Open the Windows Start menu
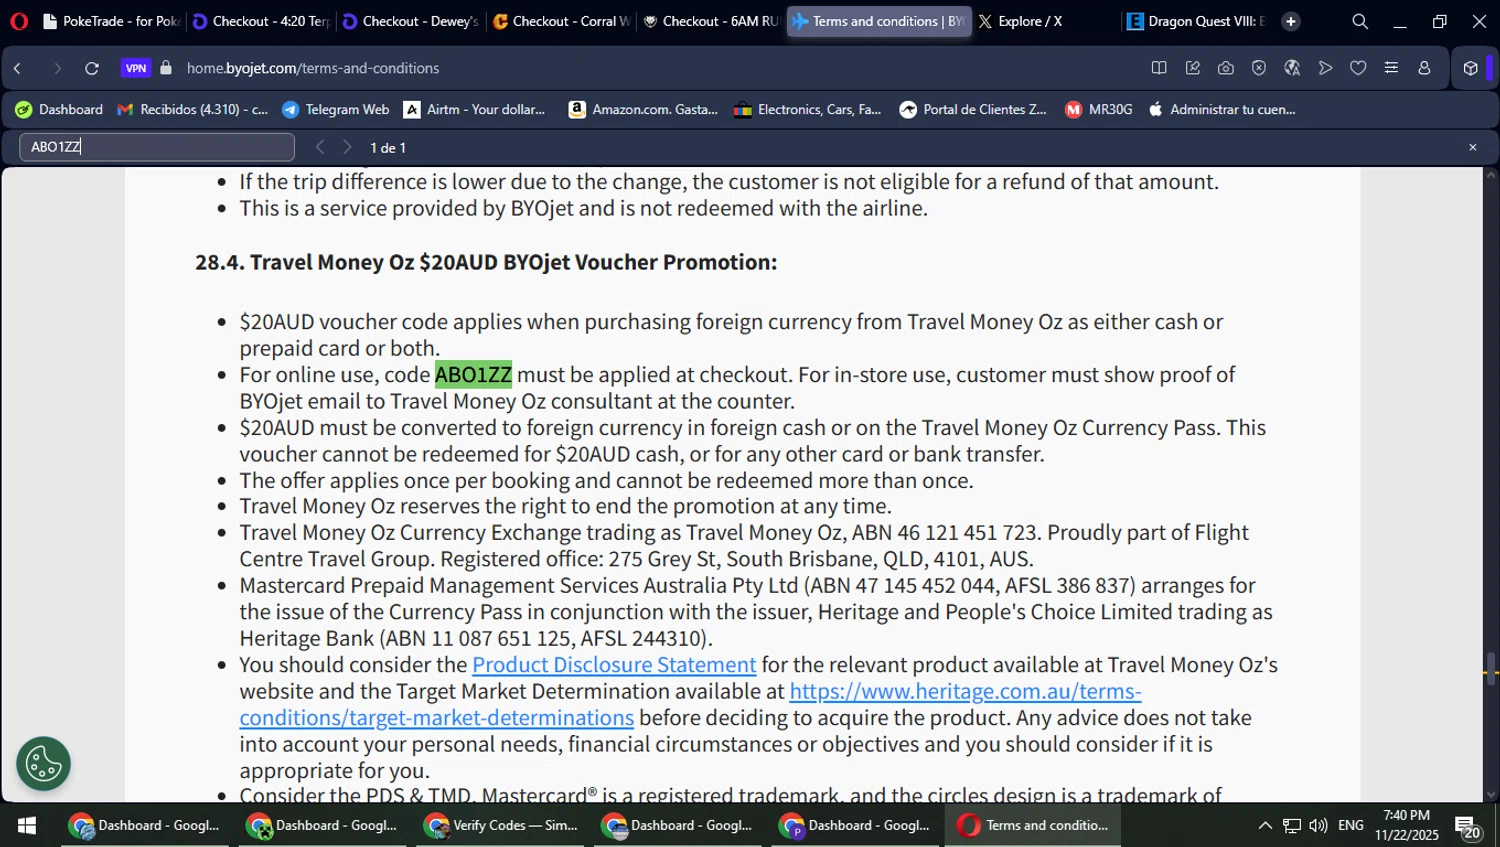This screenshot has width=1500, height=847. tap(27, 825)
